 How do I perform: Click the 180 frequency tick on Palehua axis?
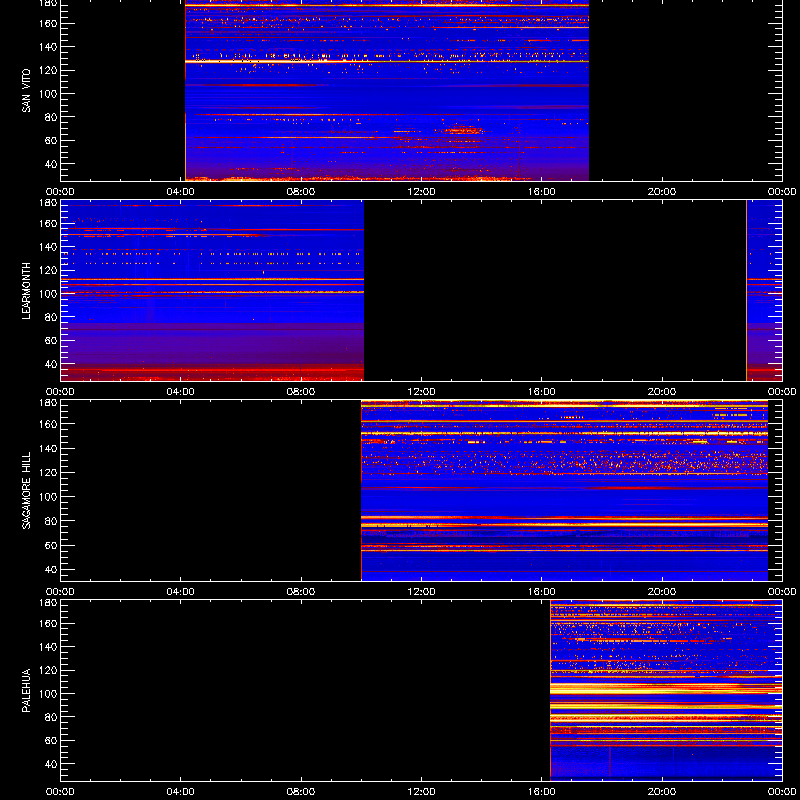48,603
